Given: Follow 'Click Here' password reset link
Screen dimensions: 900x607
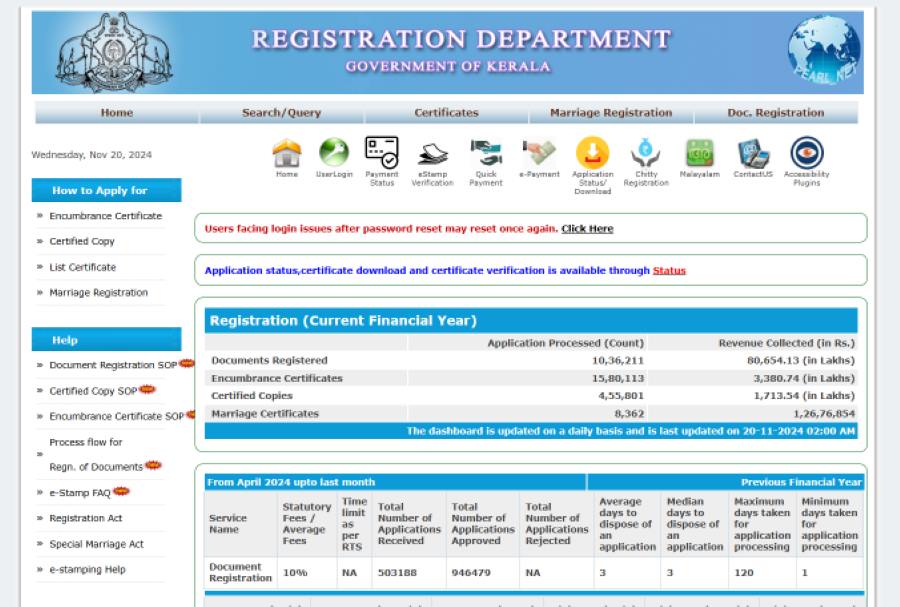Looking at the screenshot, I should [x=587, y=228].
